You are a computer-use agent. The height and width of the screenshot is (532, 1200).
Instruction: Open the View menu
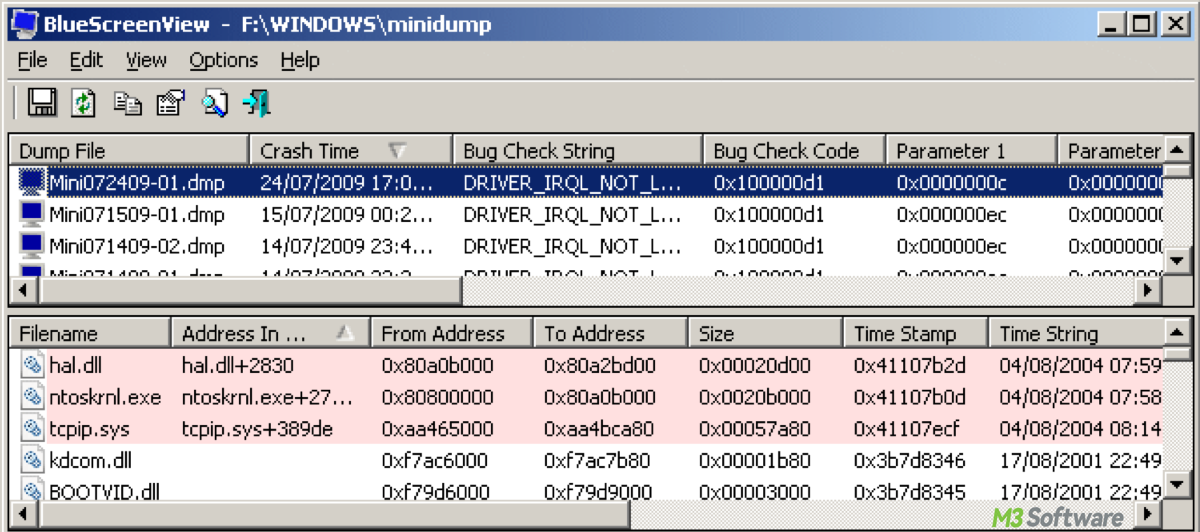(x=146, y=60)
